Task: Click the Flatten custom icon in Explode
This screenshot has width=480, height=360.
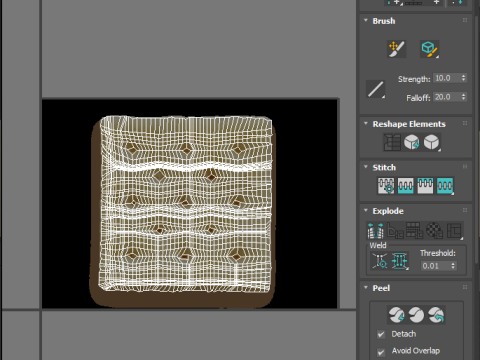Action: 454,231
